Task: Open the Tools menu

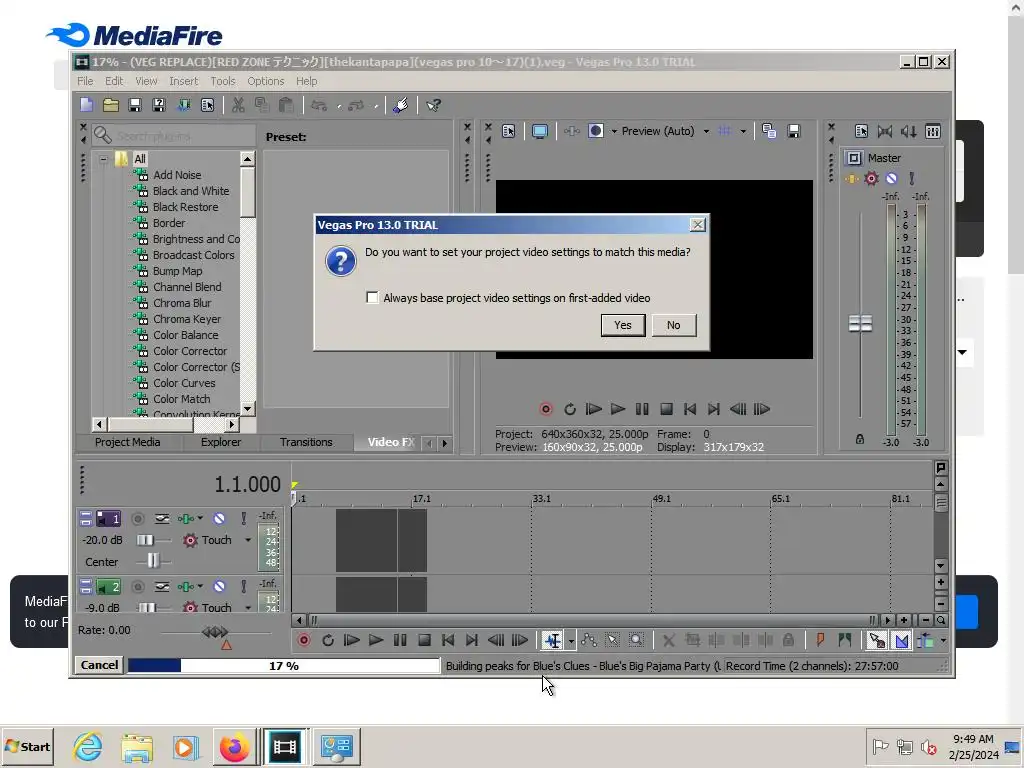Action: [x=223, y=81]
